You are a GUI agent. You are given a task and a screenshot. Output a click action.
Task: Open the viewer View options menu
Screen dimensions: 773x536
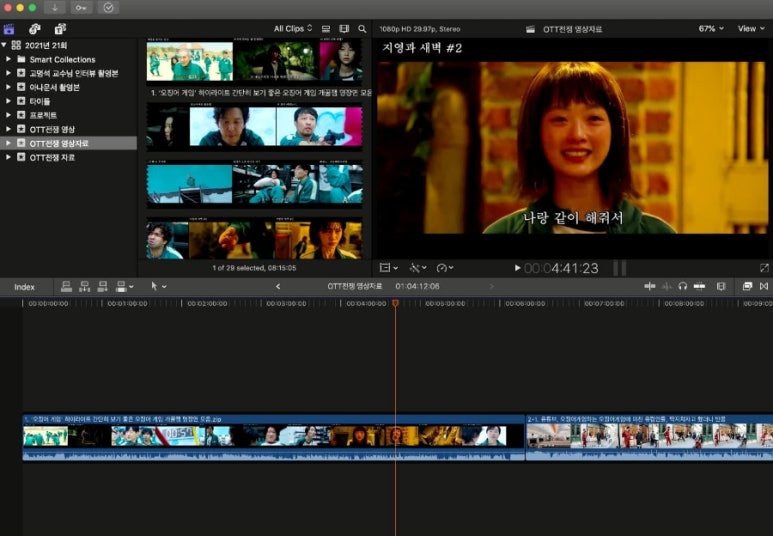pos(751,29)
